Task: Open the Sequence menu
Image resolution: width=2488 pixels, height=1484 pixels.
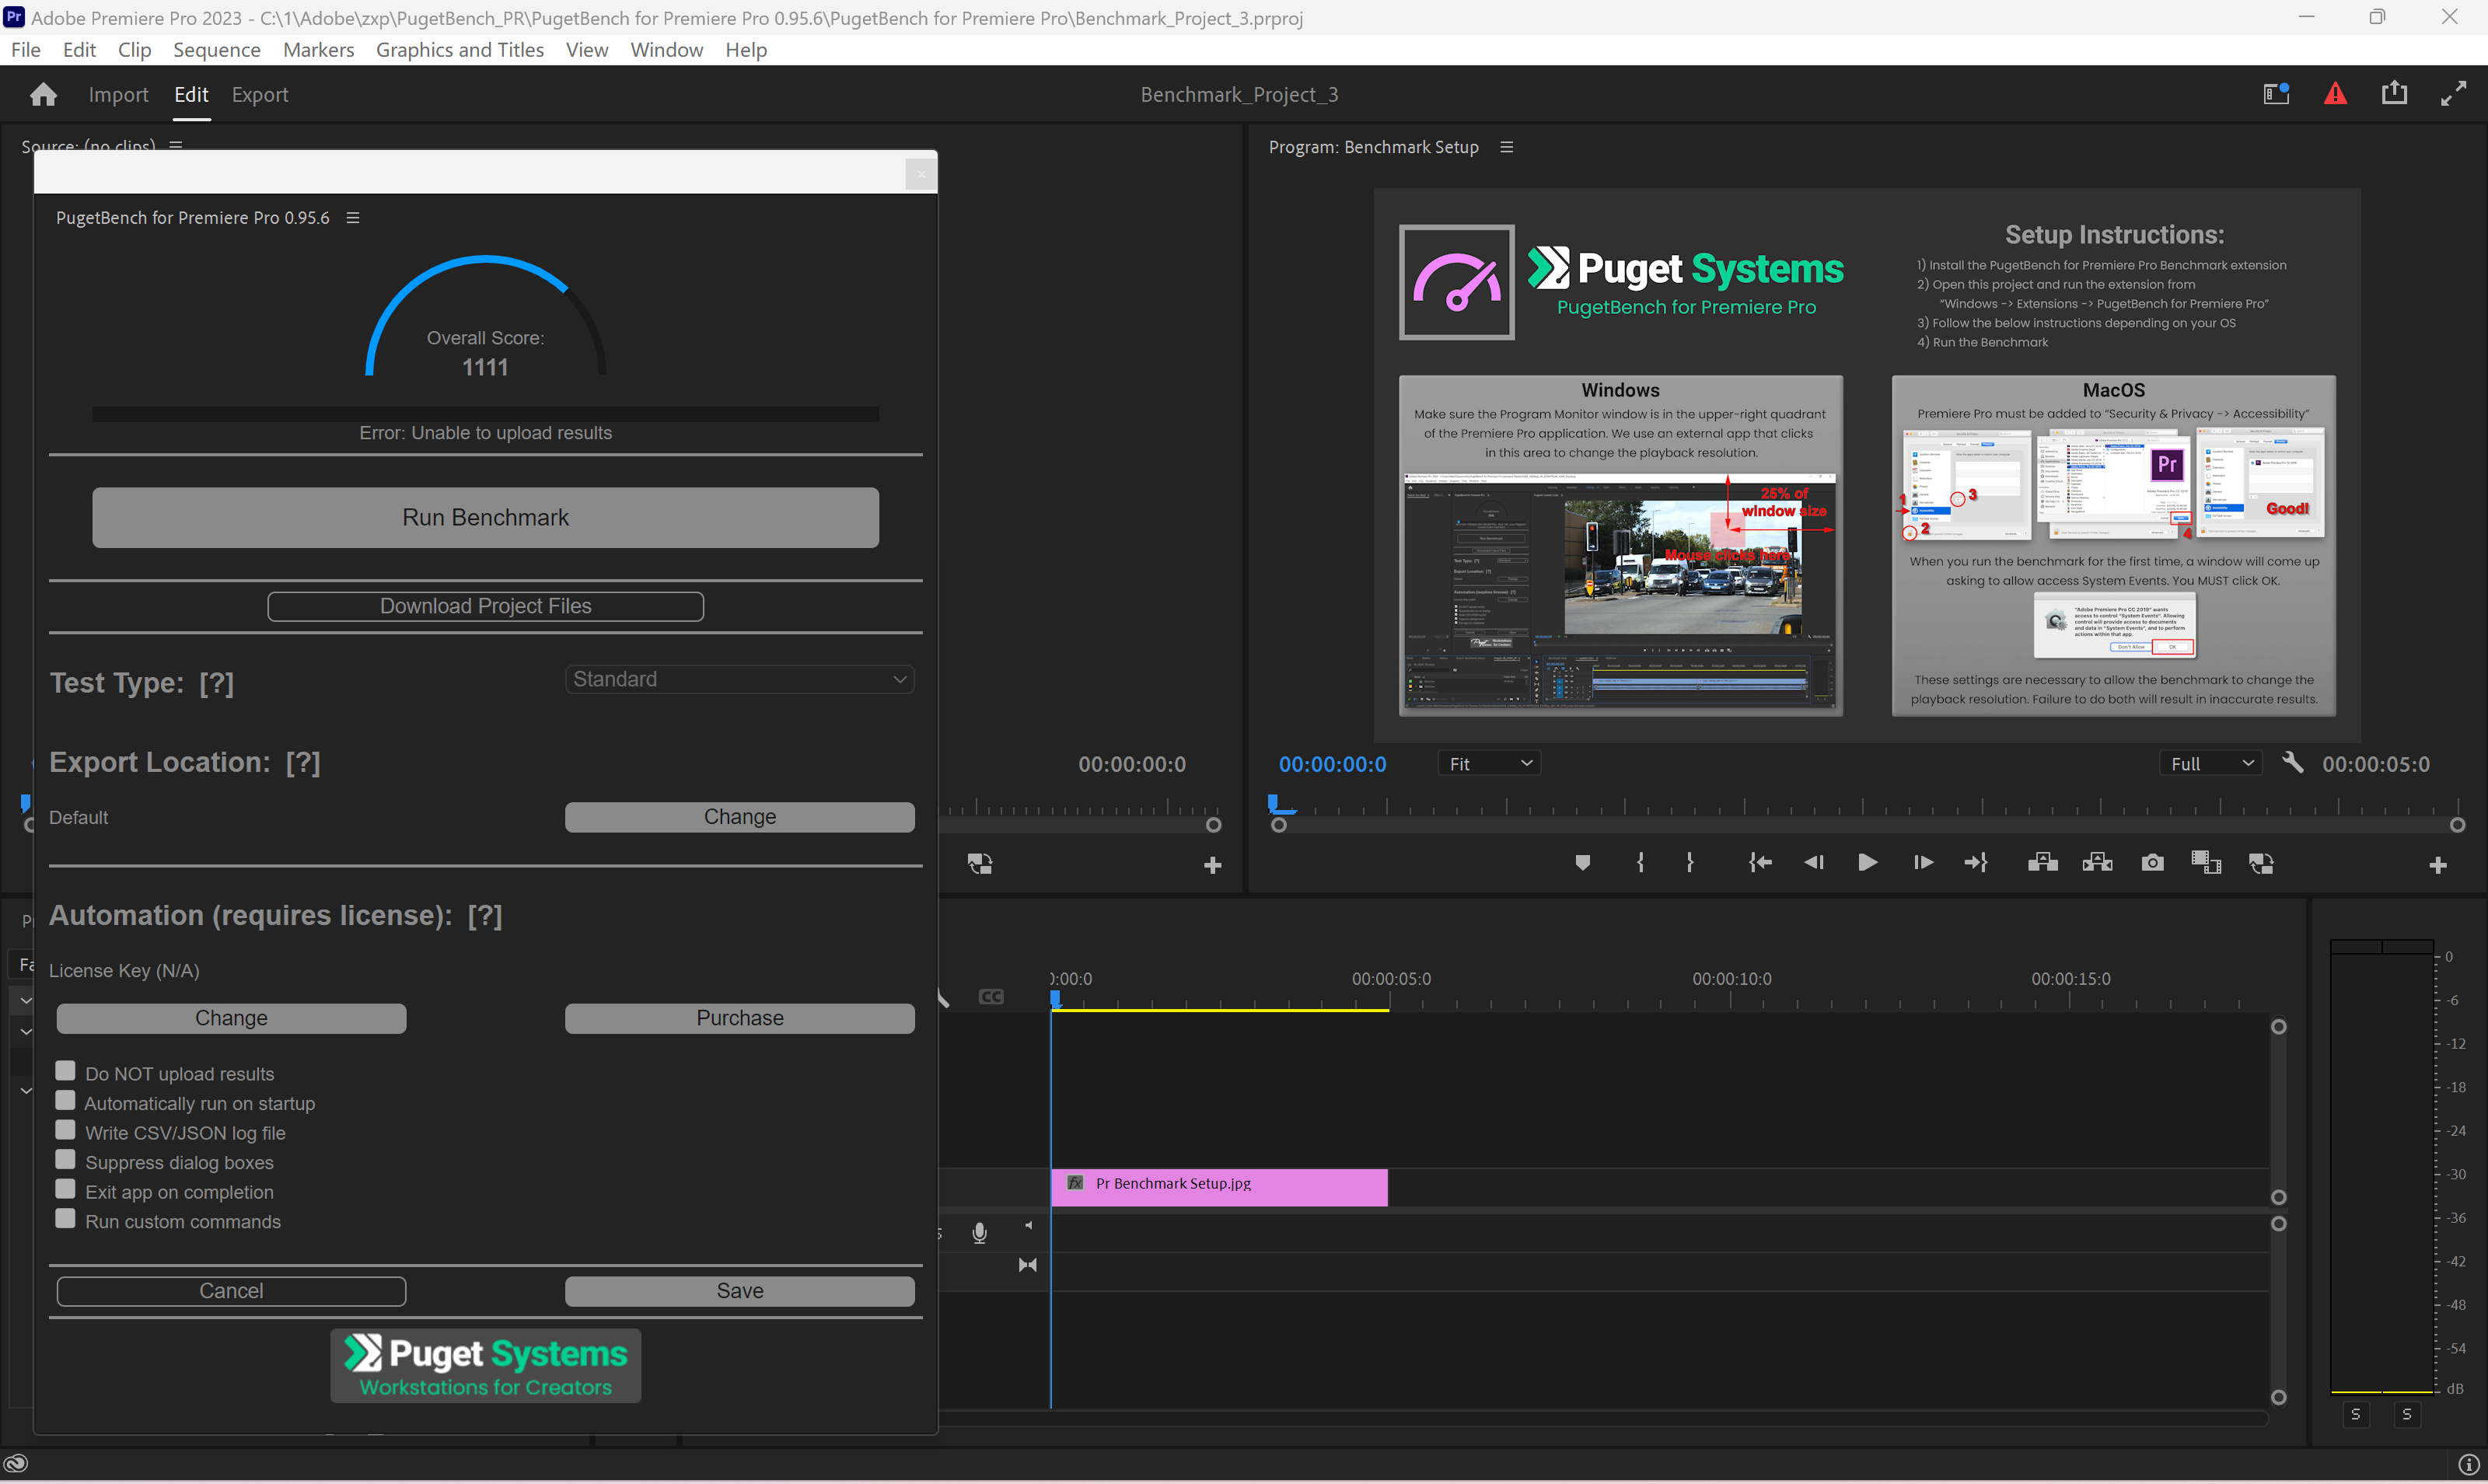Action: point(216,50)
